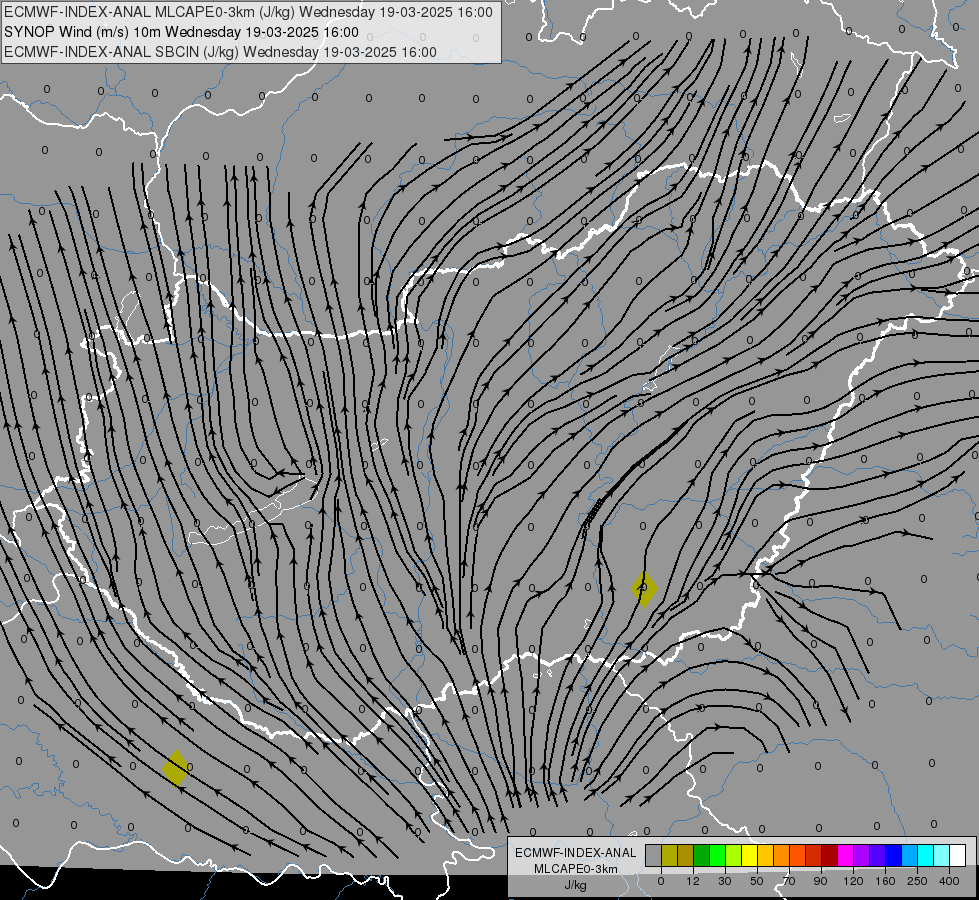Click the legend tick label 120

[854, 881]
